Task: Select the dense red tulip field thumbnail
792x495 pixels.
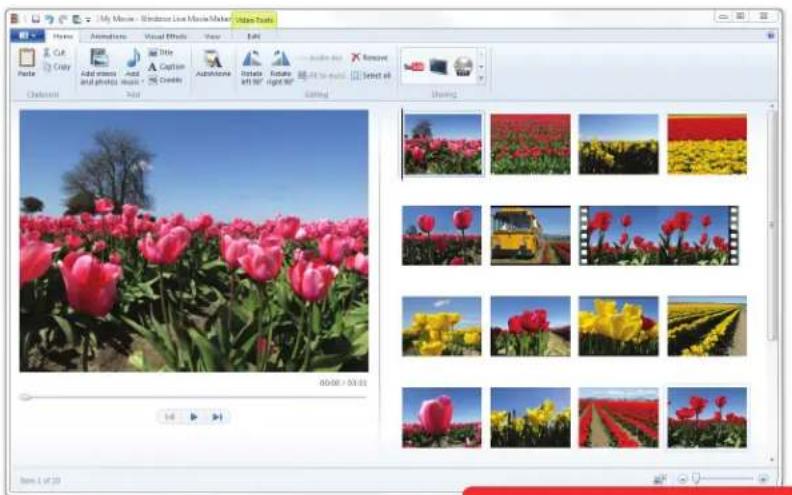Action: pyautogui.click(x=530, y=144)
